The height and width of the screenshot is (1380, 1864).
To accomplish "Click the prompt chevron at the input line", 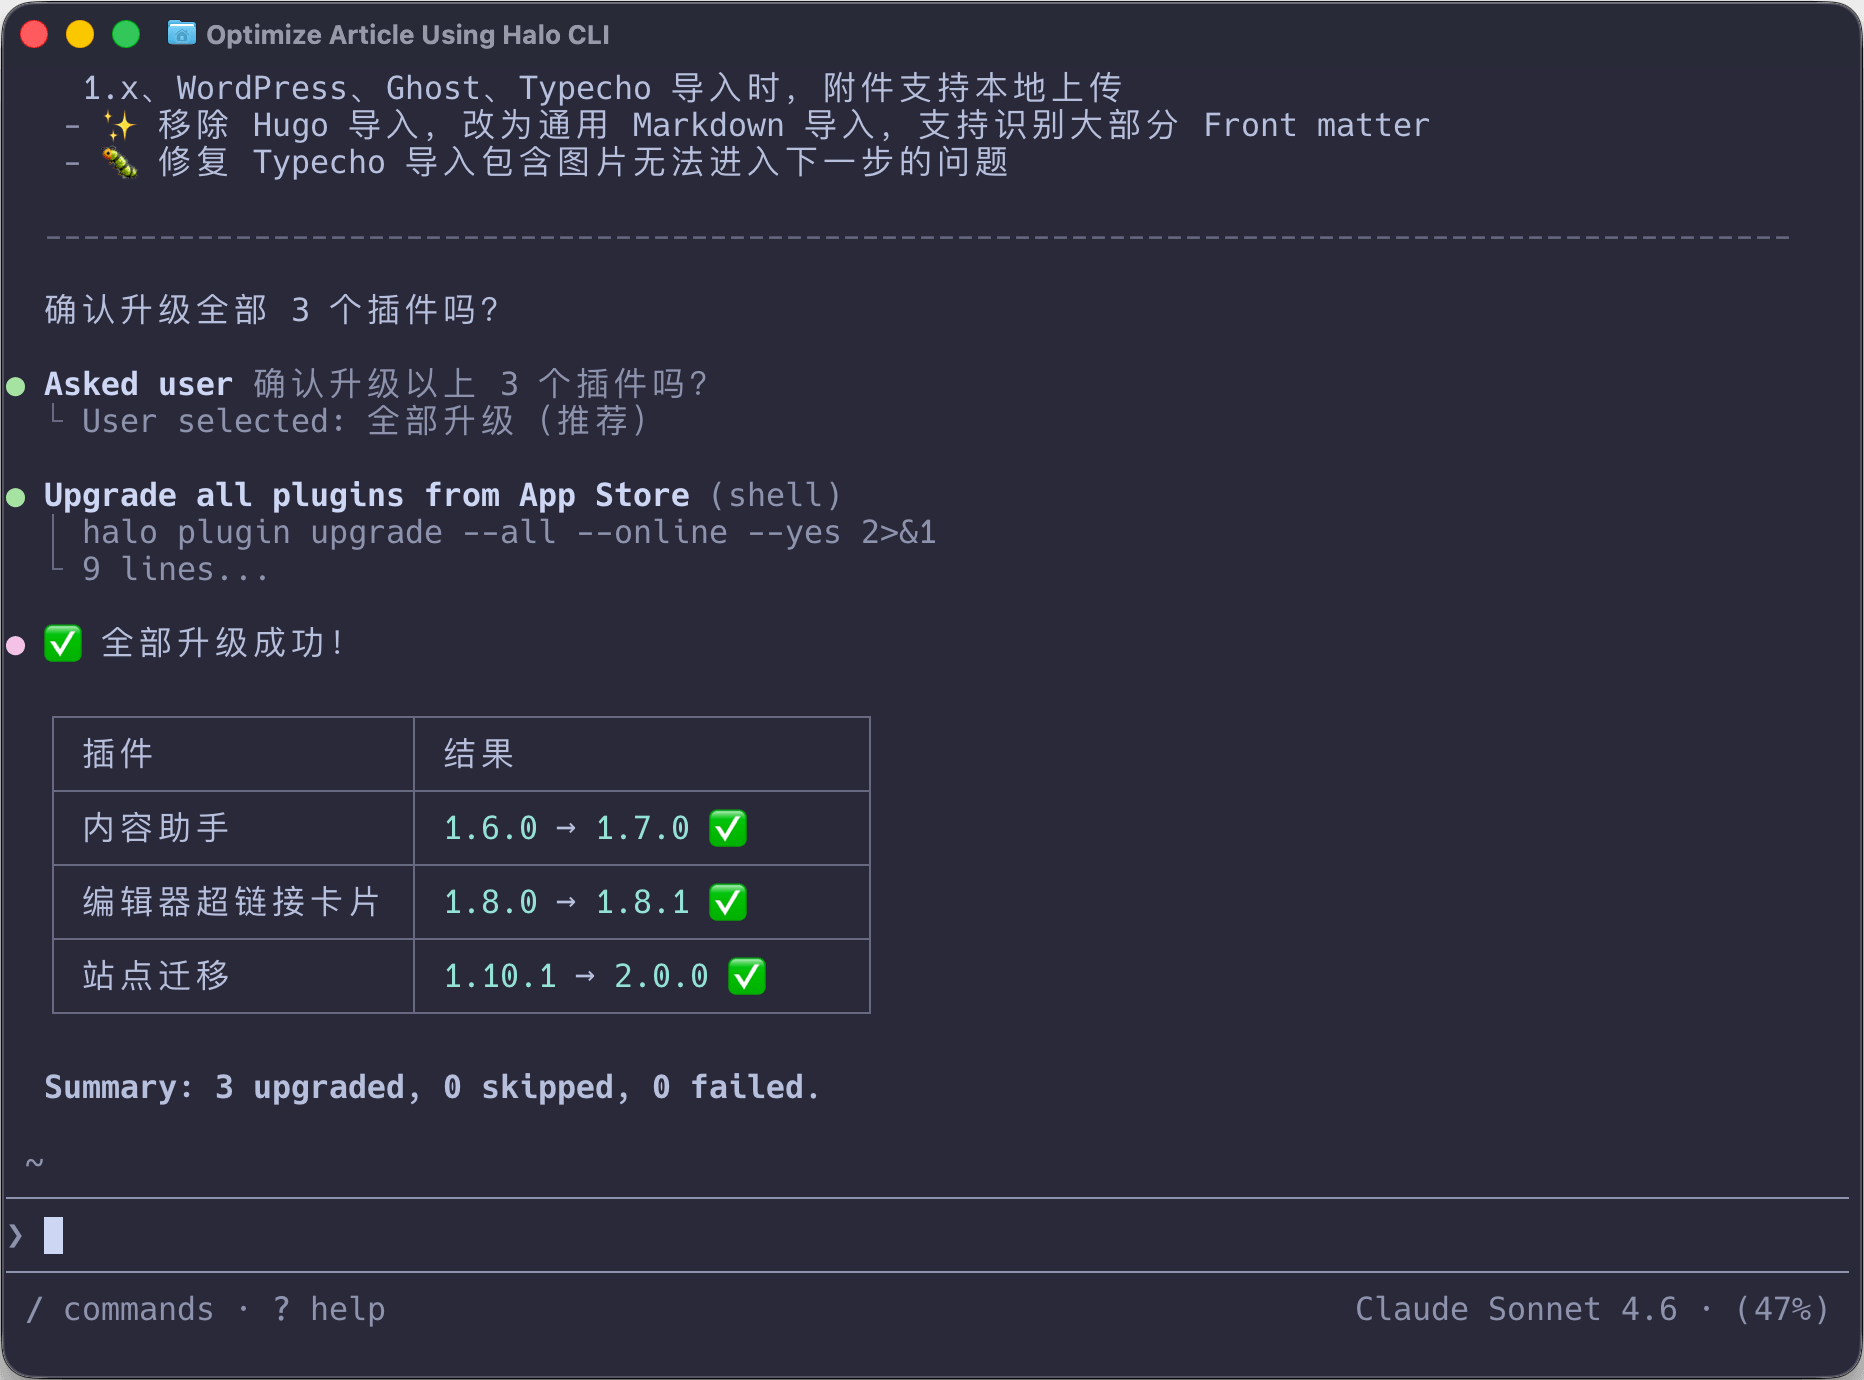I will click(16, 1236).
